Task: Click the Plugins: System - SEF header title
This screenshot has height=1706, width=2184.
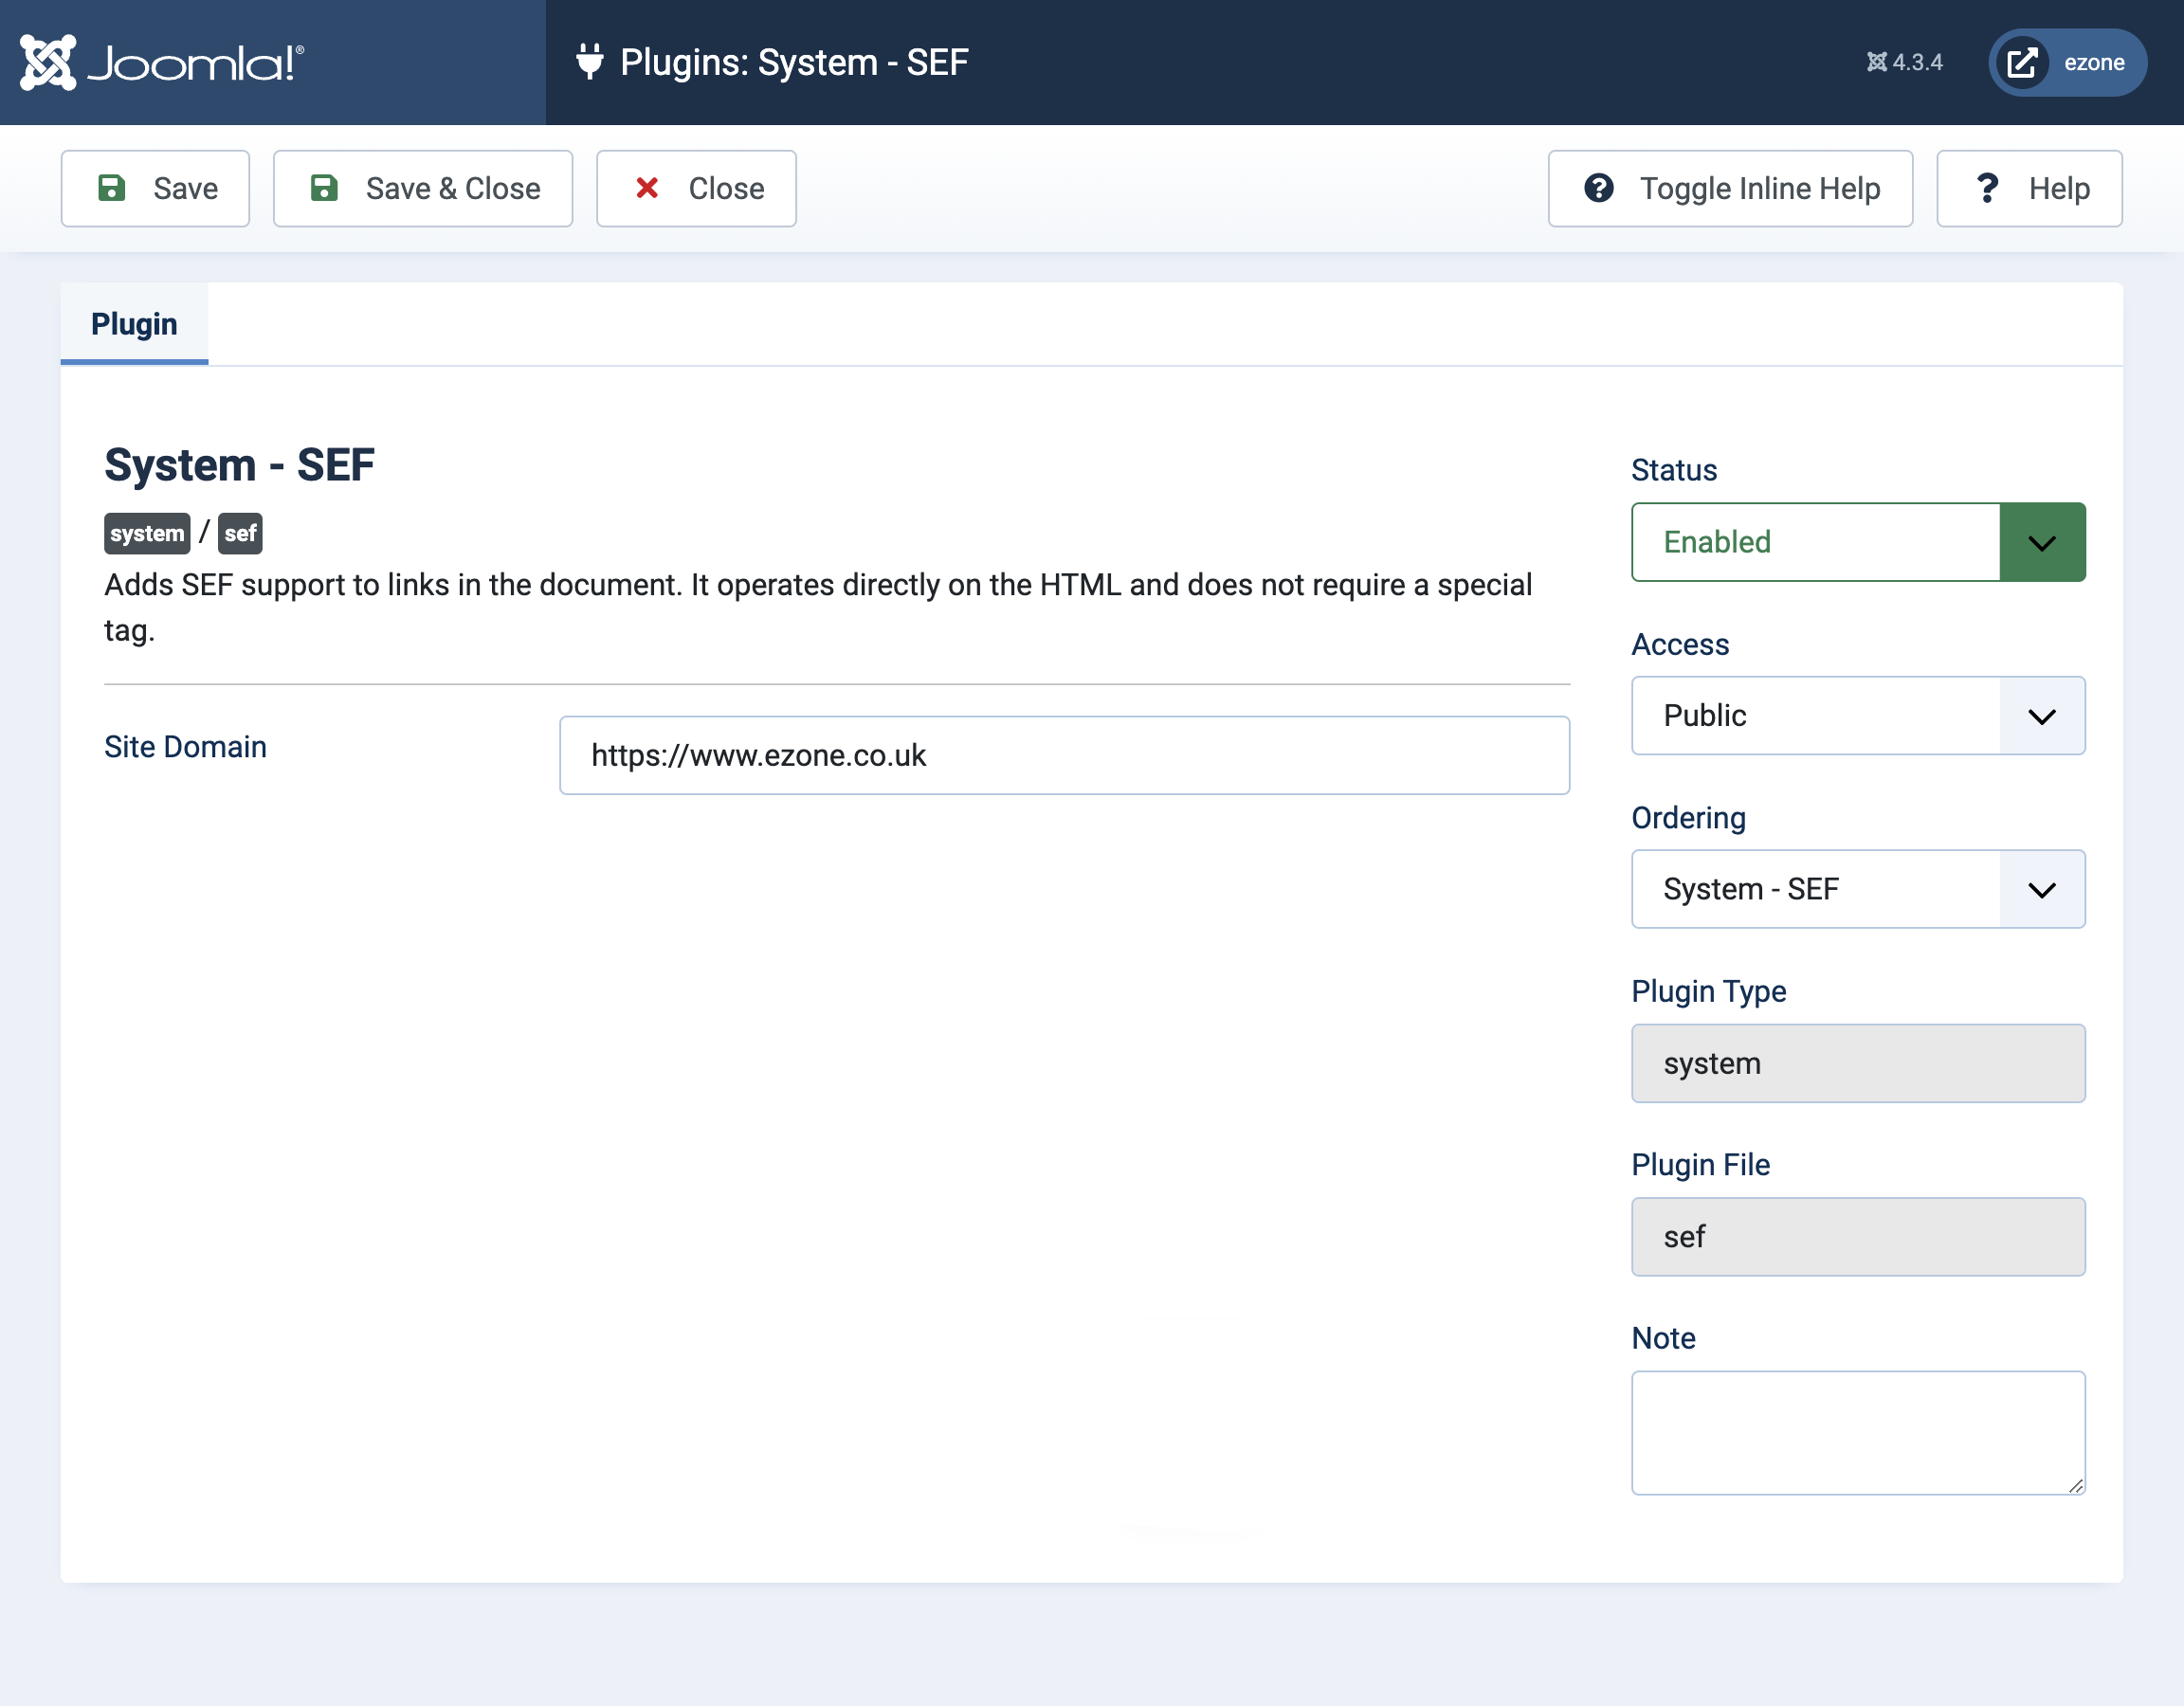Action: coord(794,62)
